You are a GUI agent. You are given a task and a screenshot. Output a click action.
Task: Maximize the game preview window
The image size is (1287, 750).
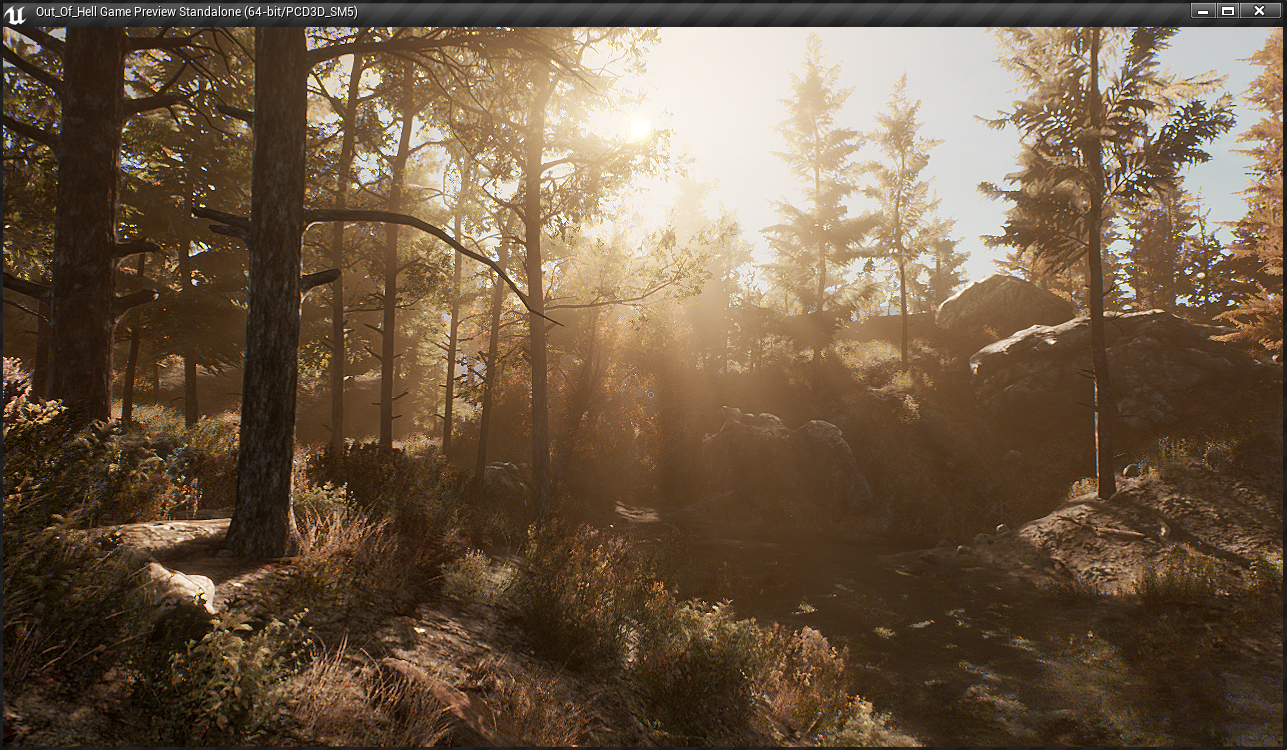pos(1229,11)
